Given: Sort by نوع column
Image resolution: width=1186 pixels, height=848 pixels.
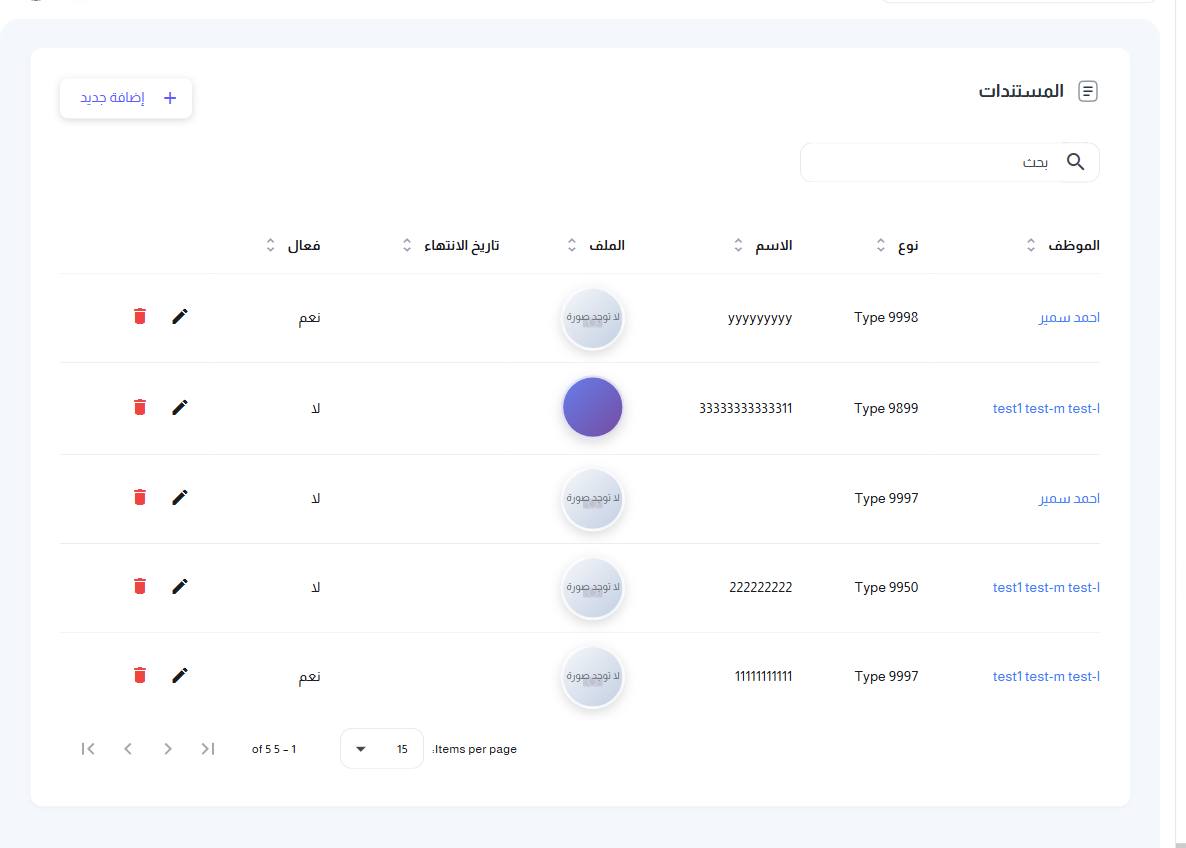Looking at the screenshot, I should pos(880,245).
